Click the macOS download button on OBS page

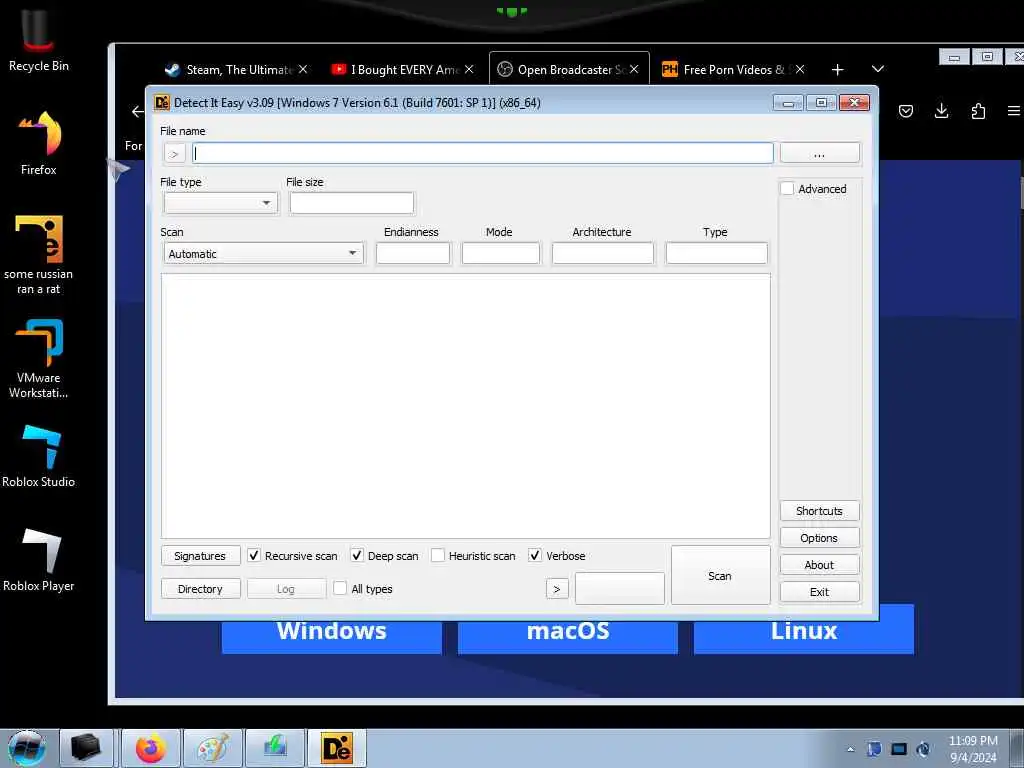tap(568, 635)
